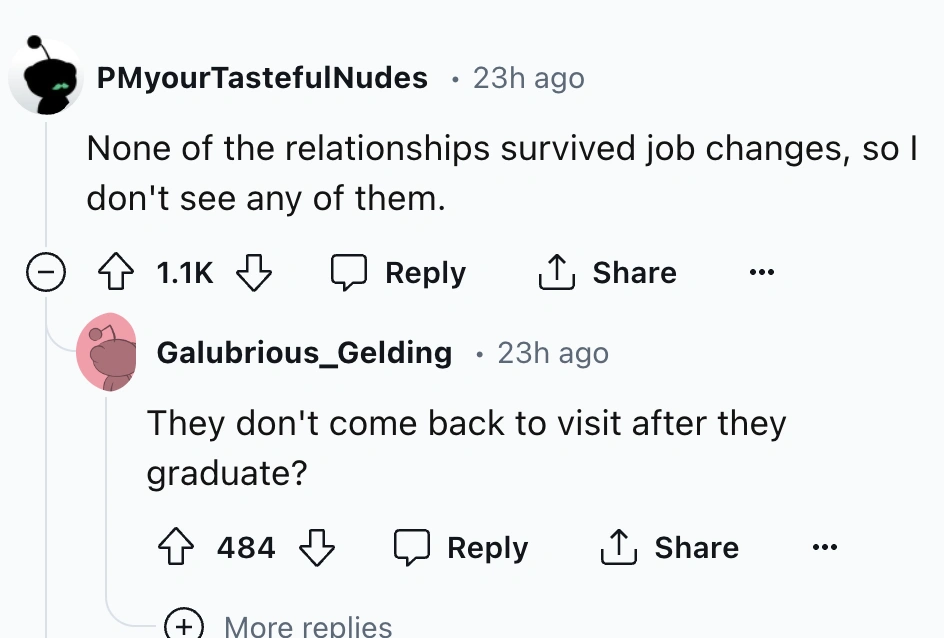Open more options on the top comment
This screenshot has width=944, height=638.
pos(765,273)
